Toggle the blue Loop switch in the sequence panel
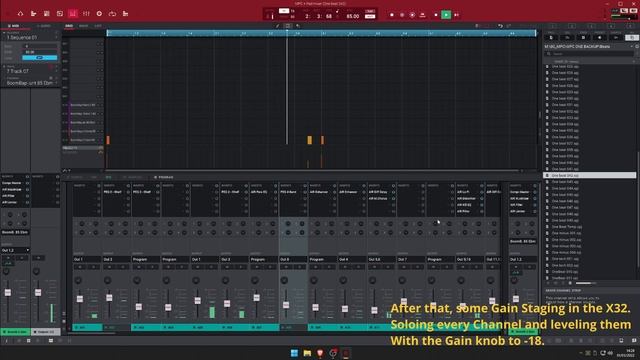The height and width of the screenshot is (360, 640). 40,58
